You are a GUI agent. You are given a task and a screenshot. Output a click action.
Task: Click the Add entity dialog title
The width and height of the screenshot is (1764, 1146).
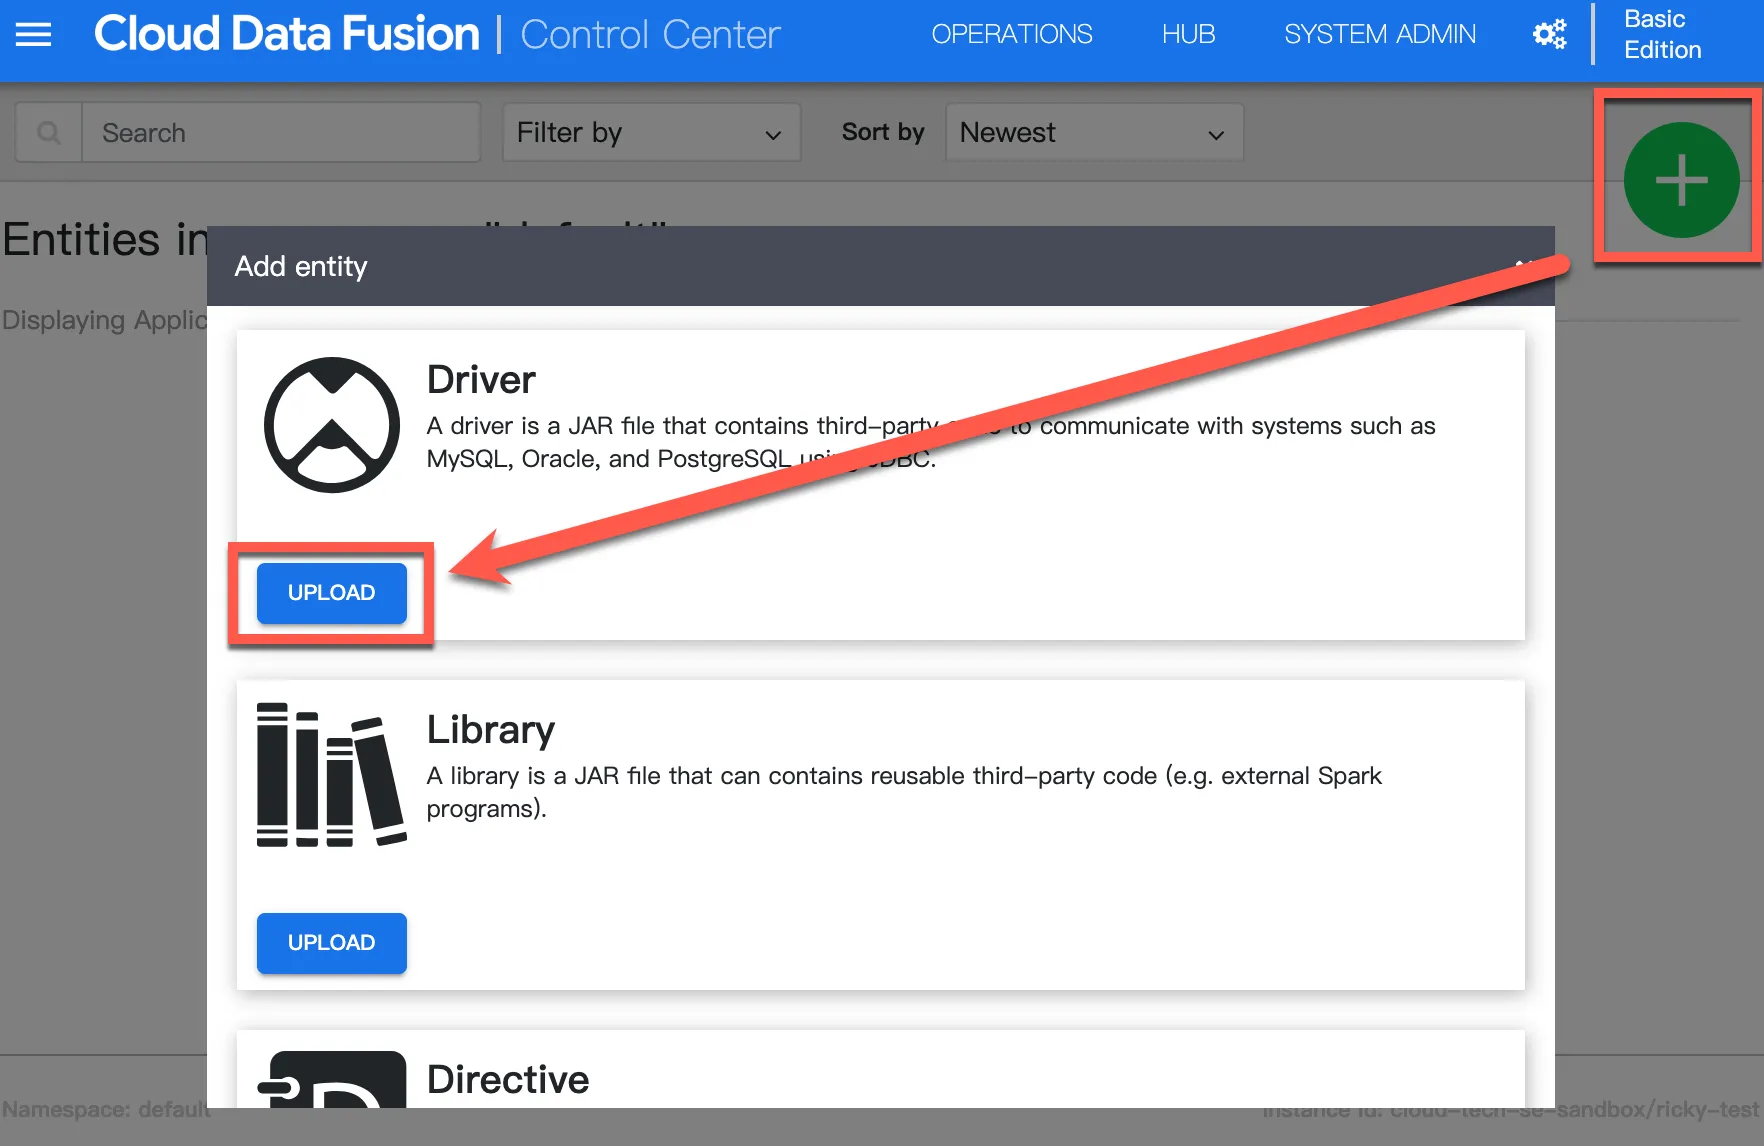[301, 266]
